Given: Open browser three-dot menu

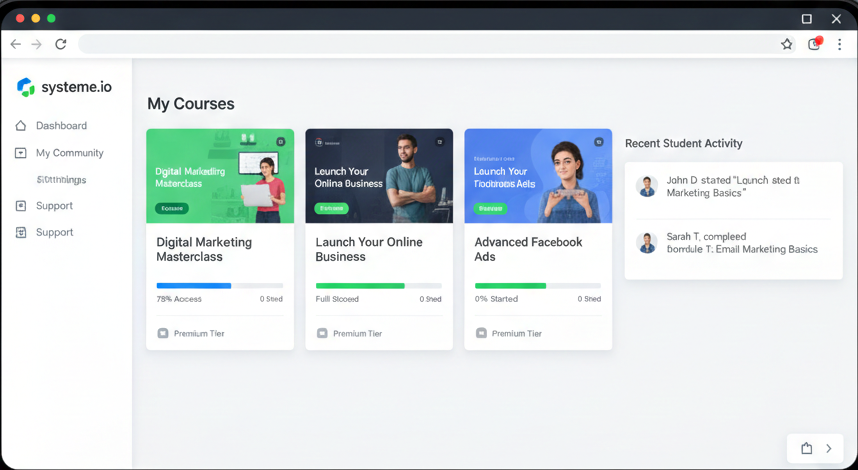Looking at the screenshot, I should click(839, 44).
